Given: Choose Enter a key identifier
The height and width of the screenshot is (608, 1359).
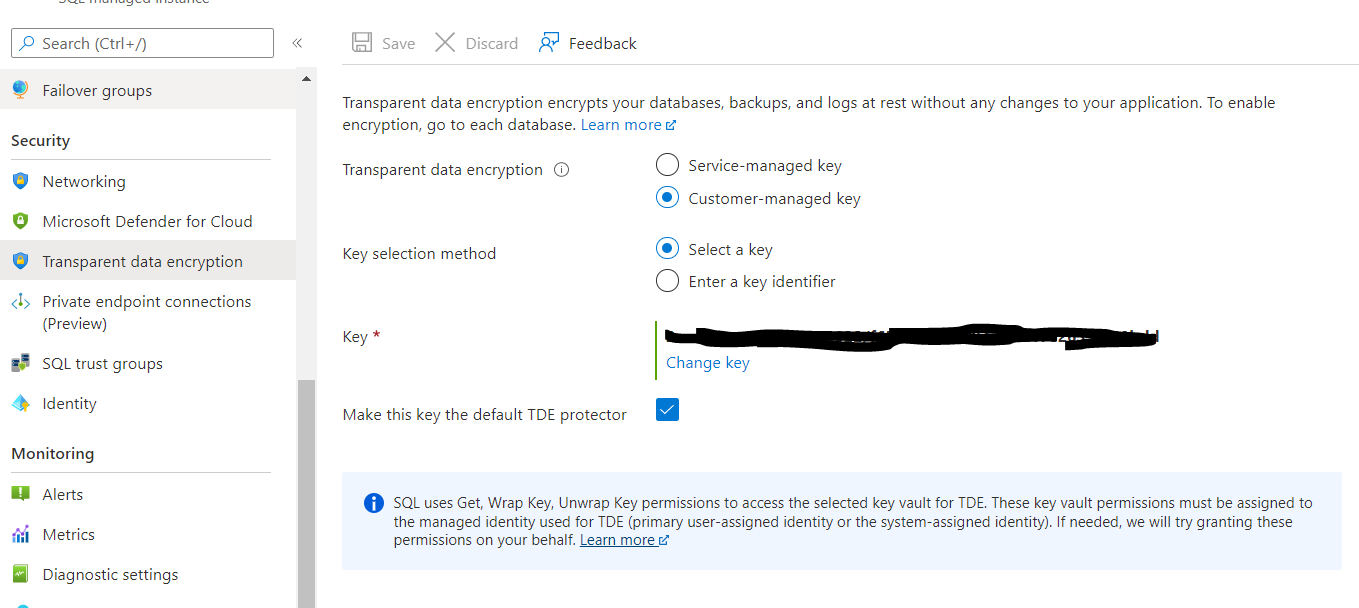Looking at the screenshot, I should click(x=667, y=281).
